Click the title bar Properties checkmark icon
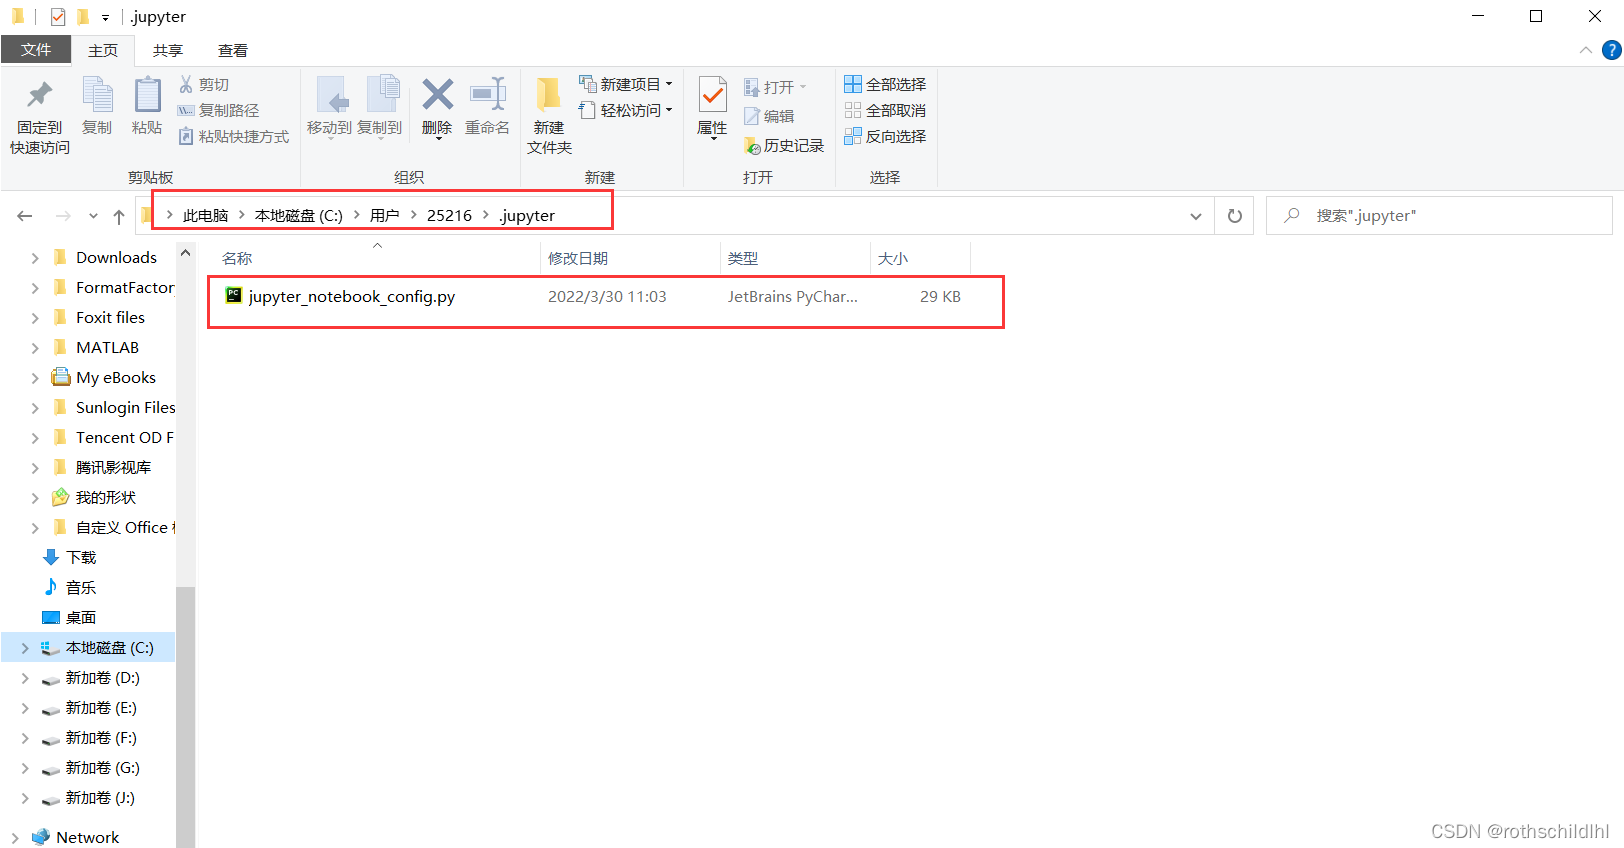The image size is (1624, 848). click(58, 17)
